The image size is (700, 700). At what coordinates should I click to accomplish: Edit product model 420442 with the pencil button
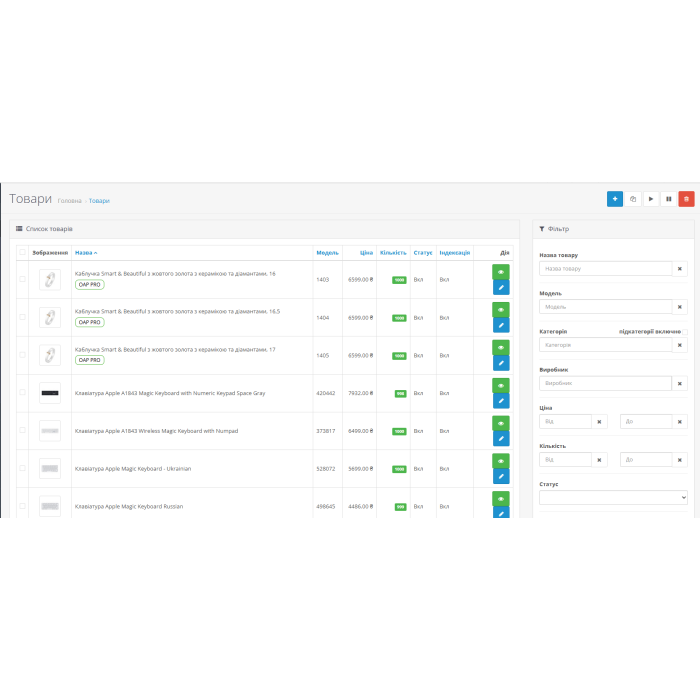click(501, 401)
